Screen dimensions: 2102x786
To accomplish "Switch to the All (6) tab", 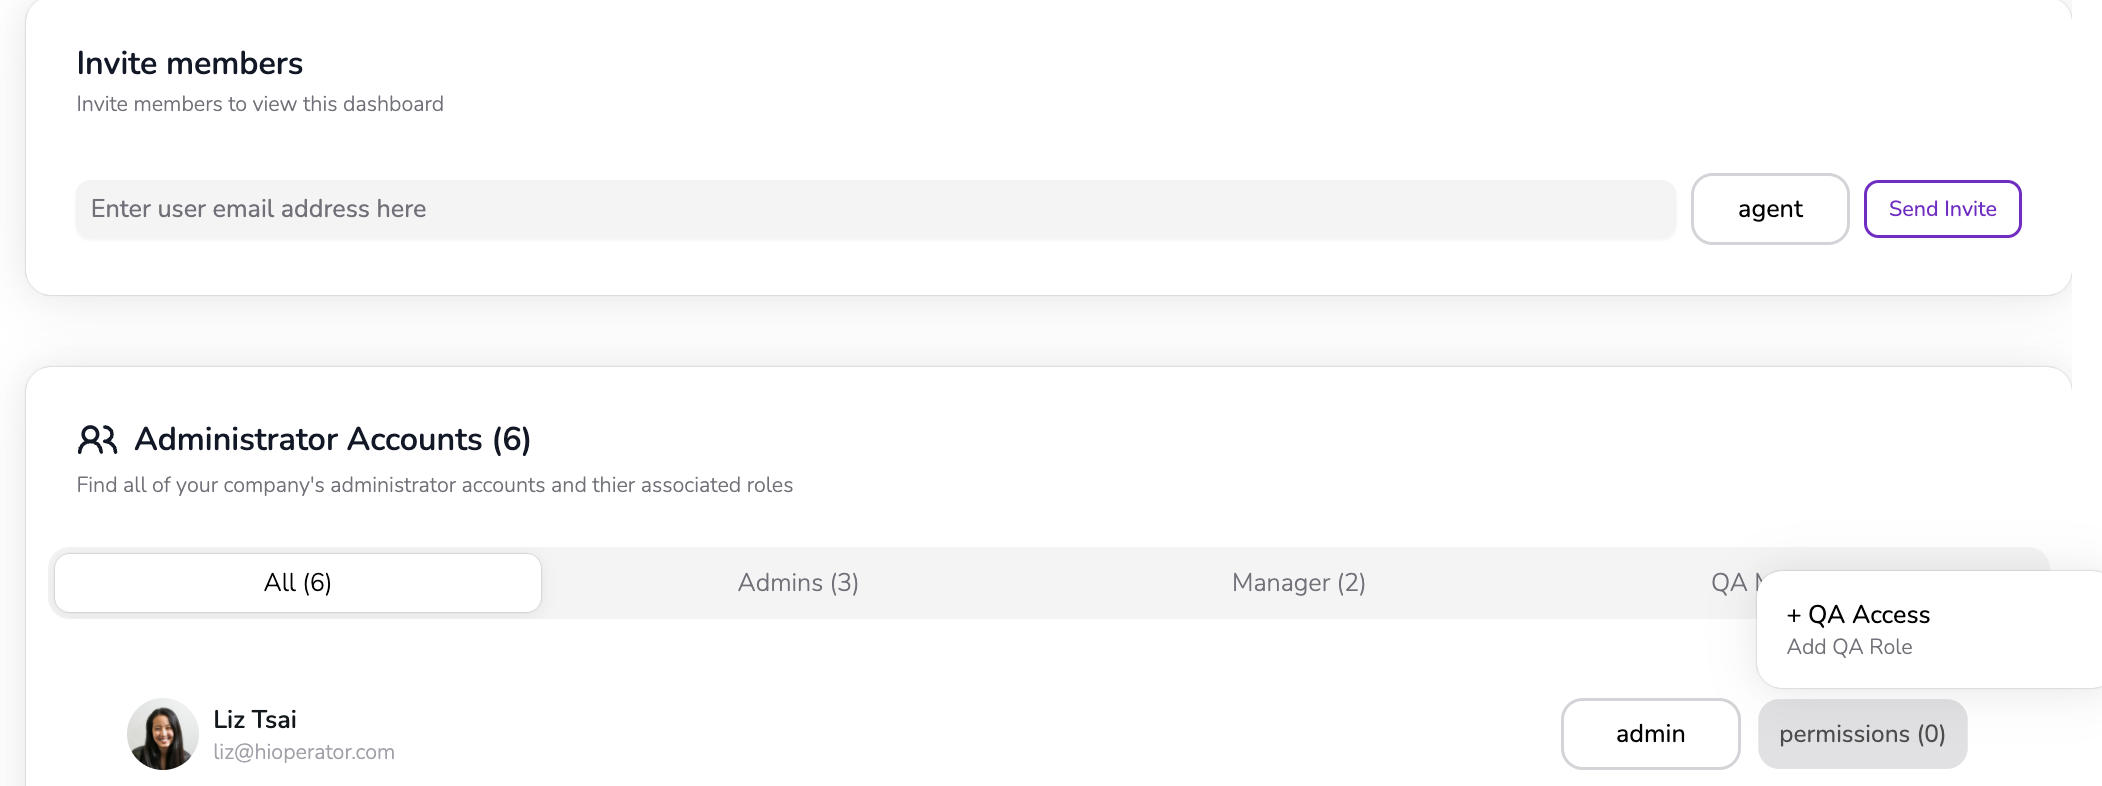I will 298,583.
